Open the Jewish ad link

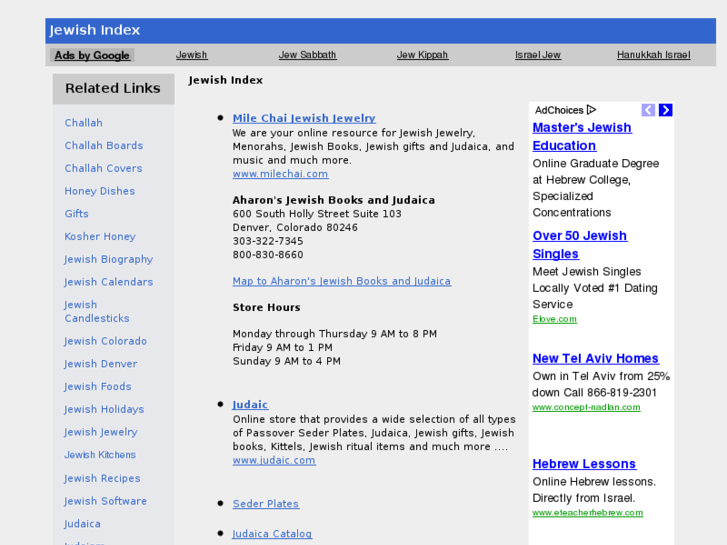point(191,55)
